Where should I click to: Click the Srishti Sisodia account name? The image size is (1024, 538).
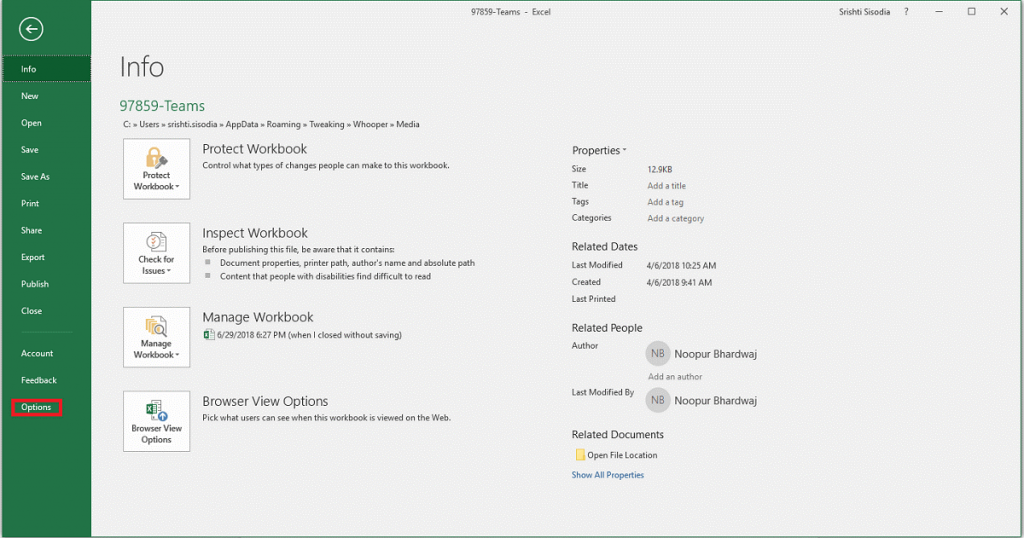point(865,12)
